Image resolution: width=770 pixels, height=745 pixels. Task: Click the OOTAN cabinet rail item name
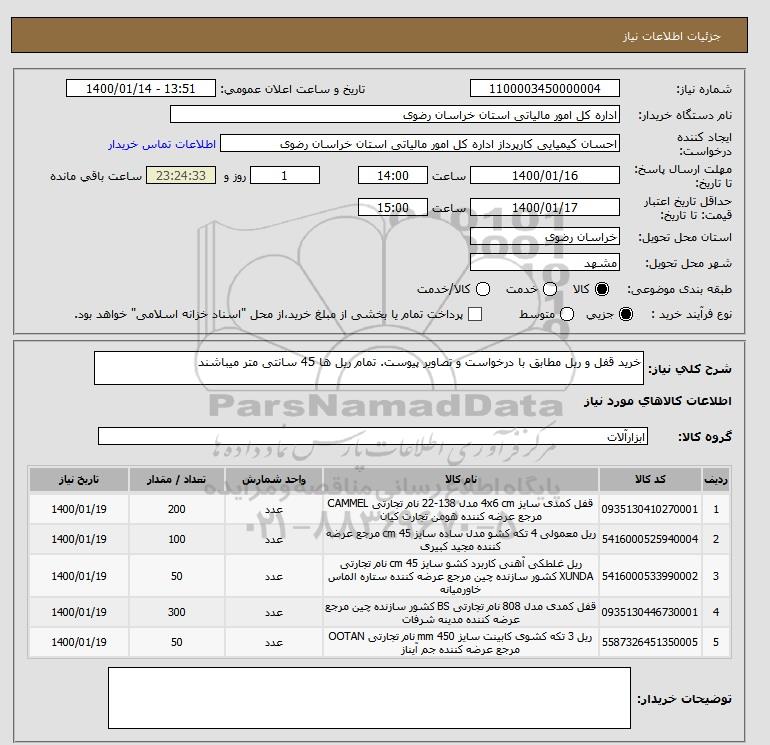click(461, 643)
